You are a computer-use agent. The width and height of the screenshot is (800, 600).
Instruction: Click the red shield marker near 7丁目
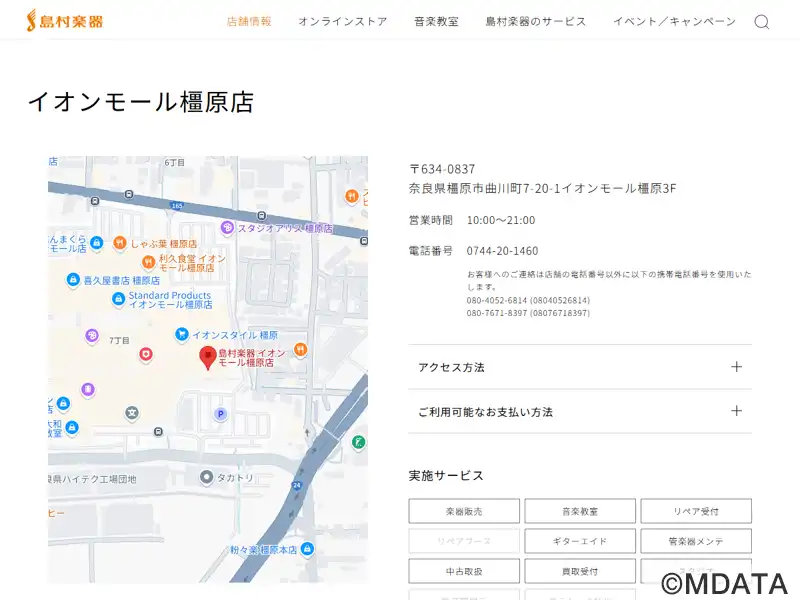pyautogui.click(x=146, y=354)
